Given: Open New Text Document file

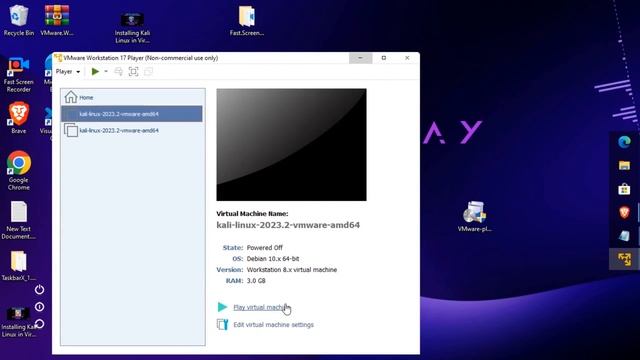Looking at the screenshot, I should 18,220.
